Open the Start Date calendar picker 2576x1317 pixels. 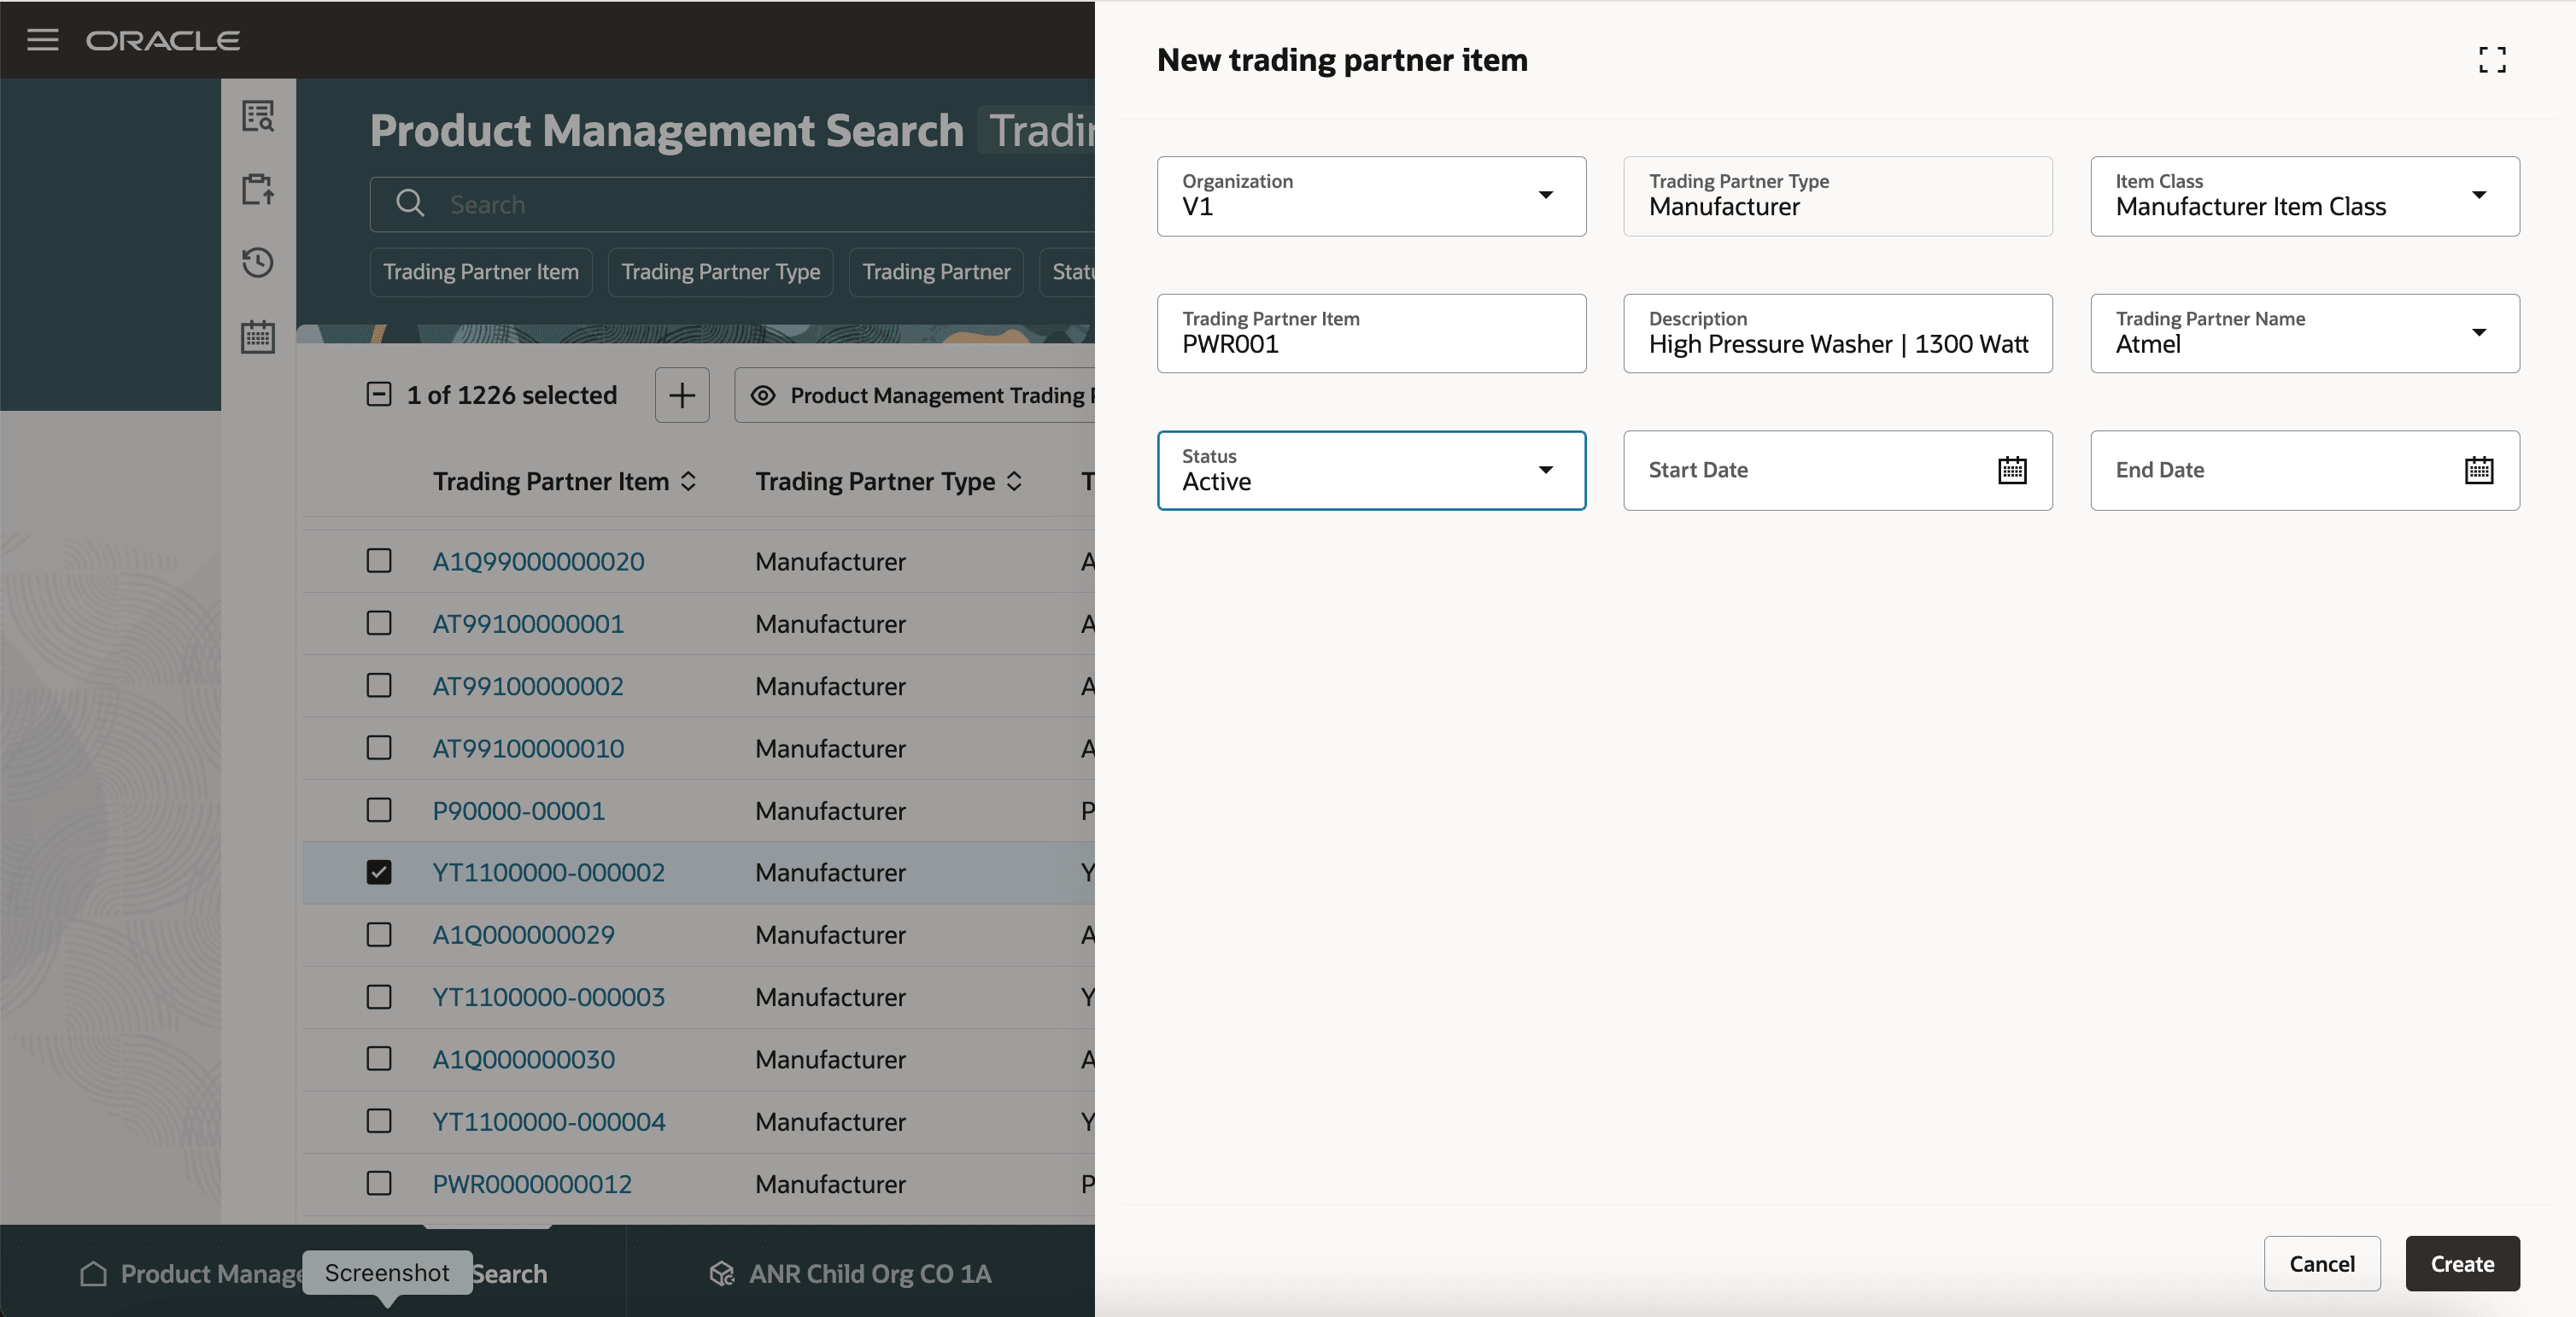2012,470
